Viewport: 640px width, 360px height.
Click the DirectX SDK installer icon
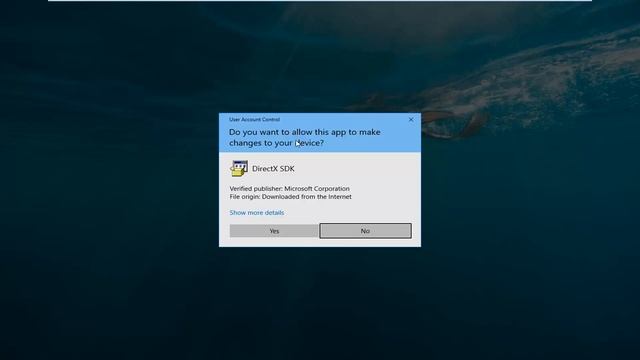[239, 169]
